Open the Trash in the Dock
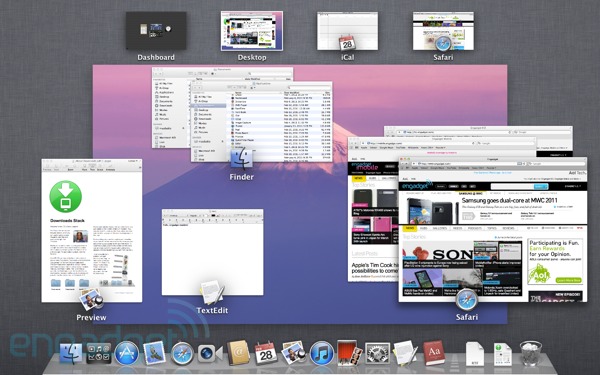600x375 pixels. [x=531, y=353]
